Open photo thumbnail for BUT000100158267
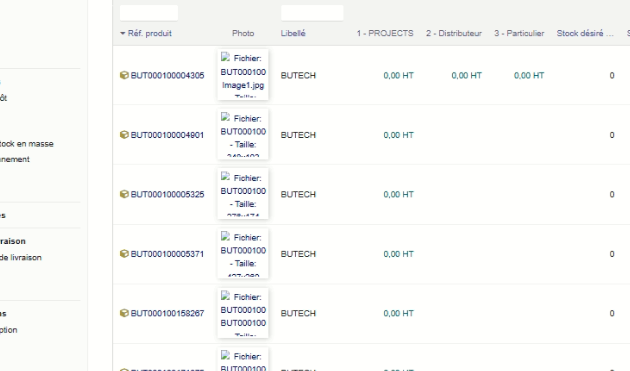The image size is (630, 371). point(243,312)
